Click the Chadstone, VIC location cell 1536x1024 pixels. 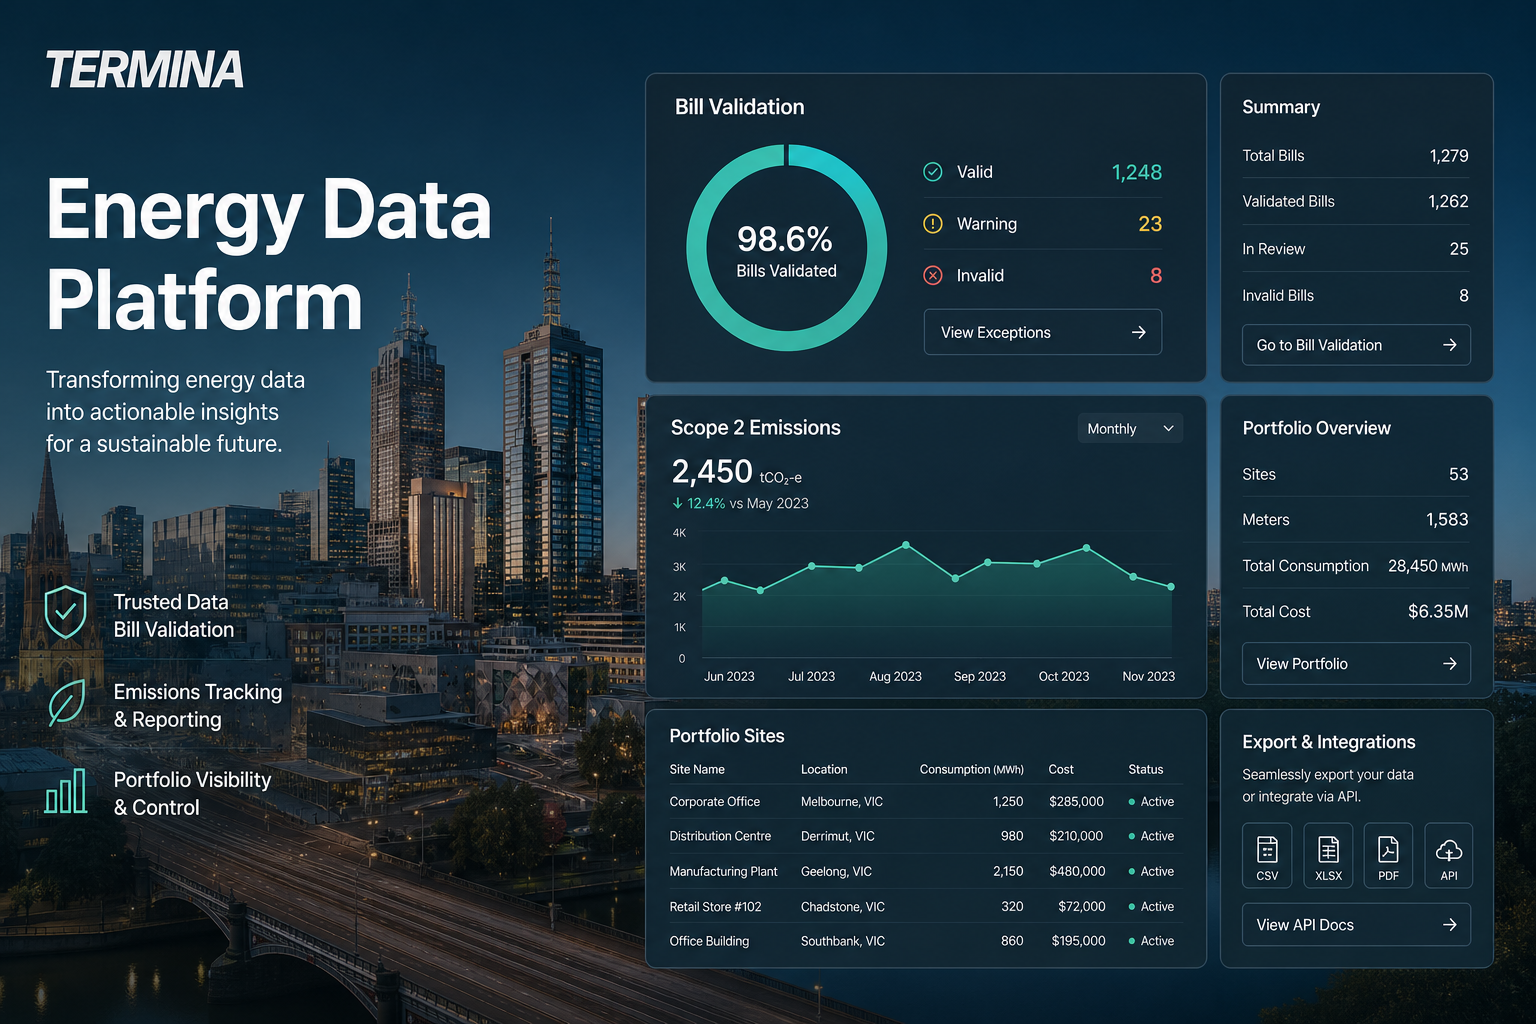(x=842, y=906)
